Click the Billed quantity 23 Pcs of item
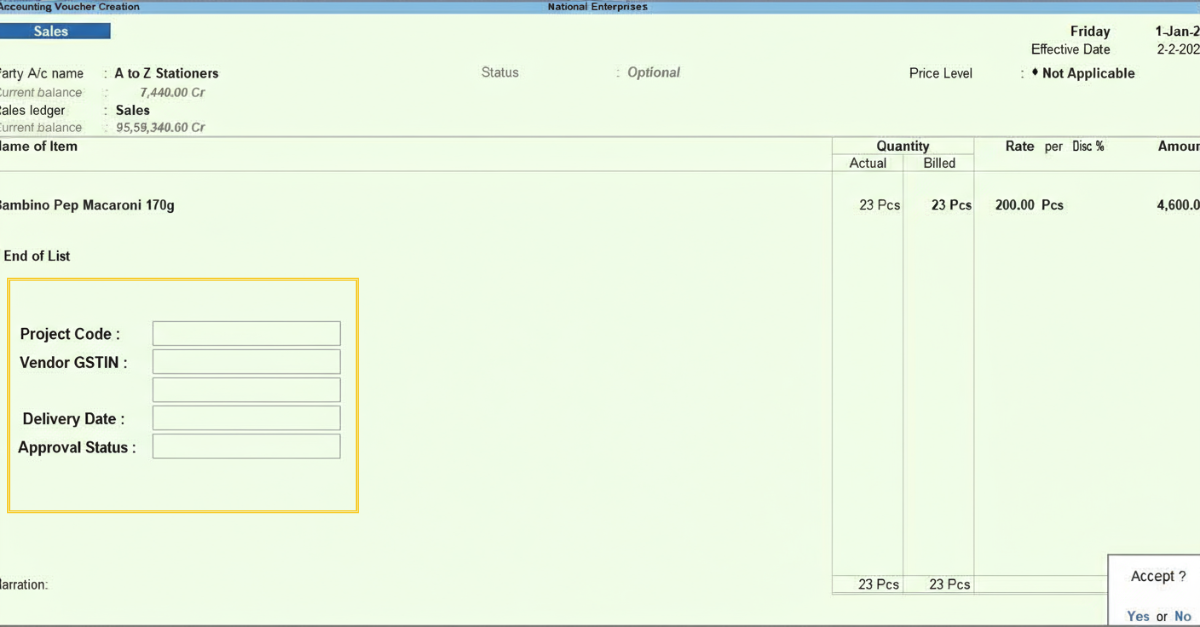The width and height of the screenshot is (1200, 627). point(950,205)
